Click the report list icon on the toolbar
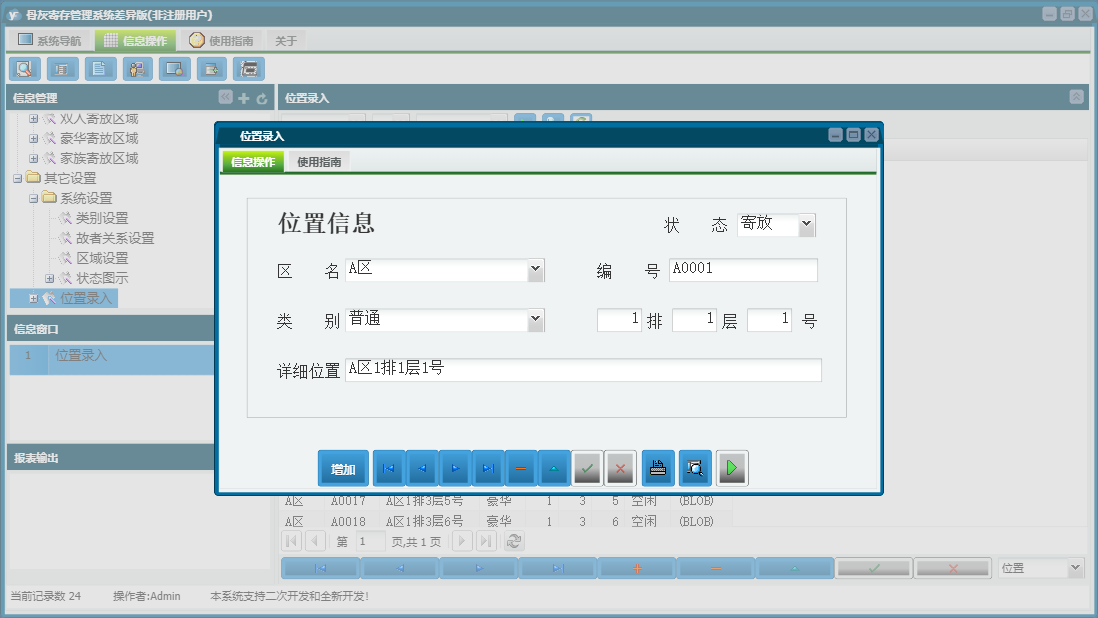Screen dimensions: 1098x618 pos(61,69)
